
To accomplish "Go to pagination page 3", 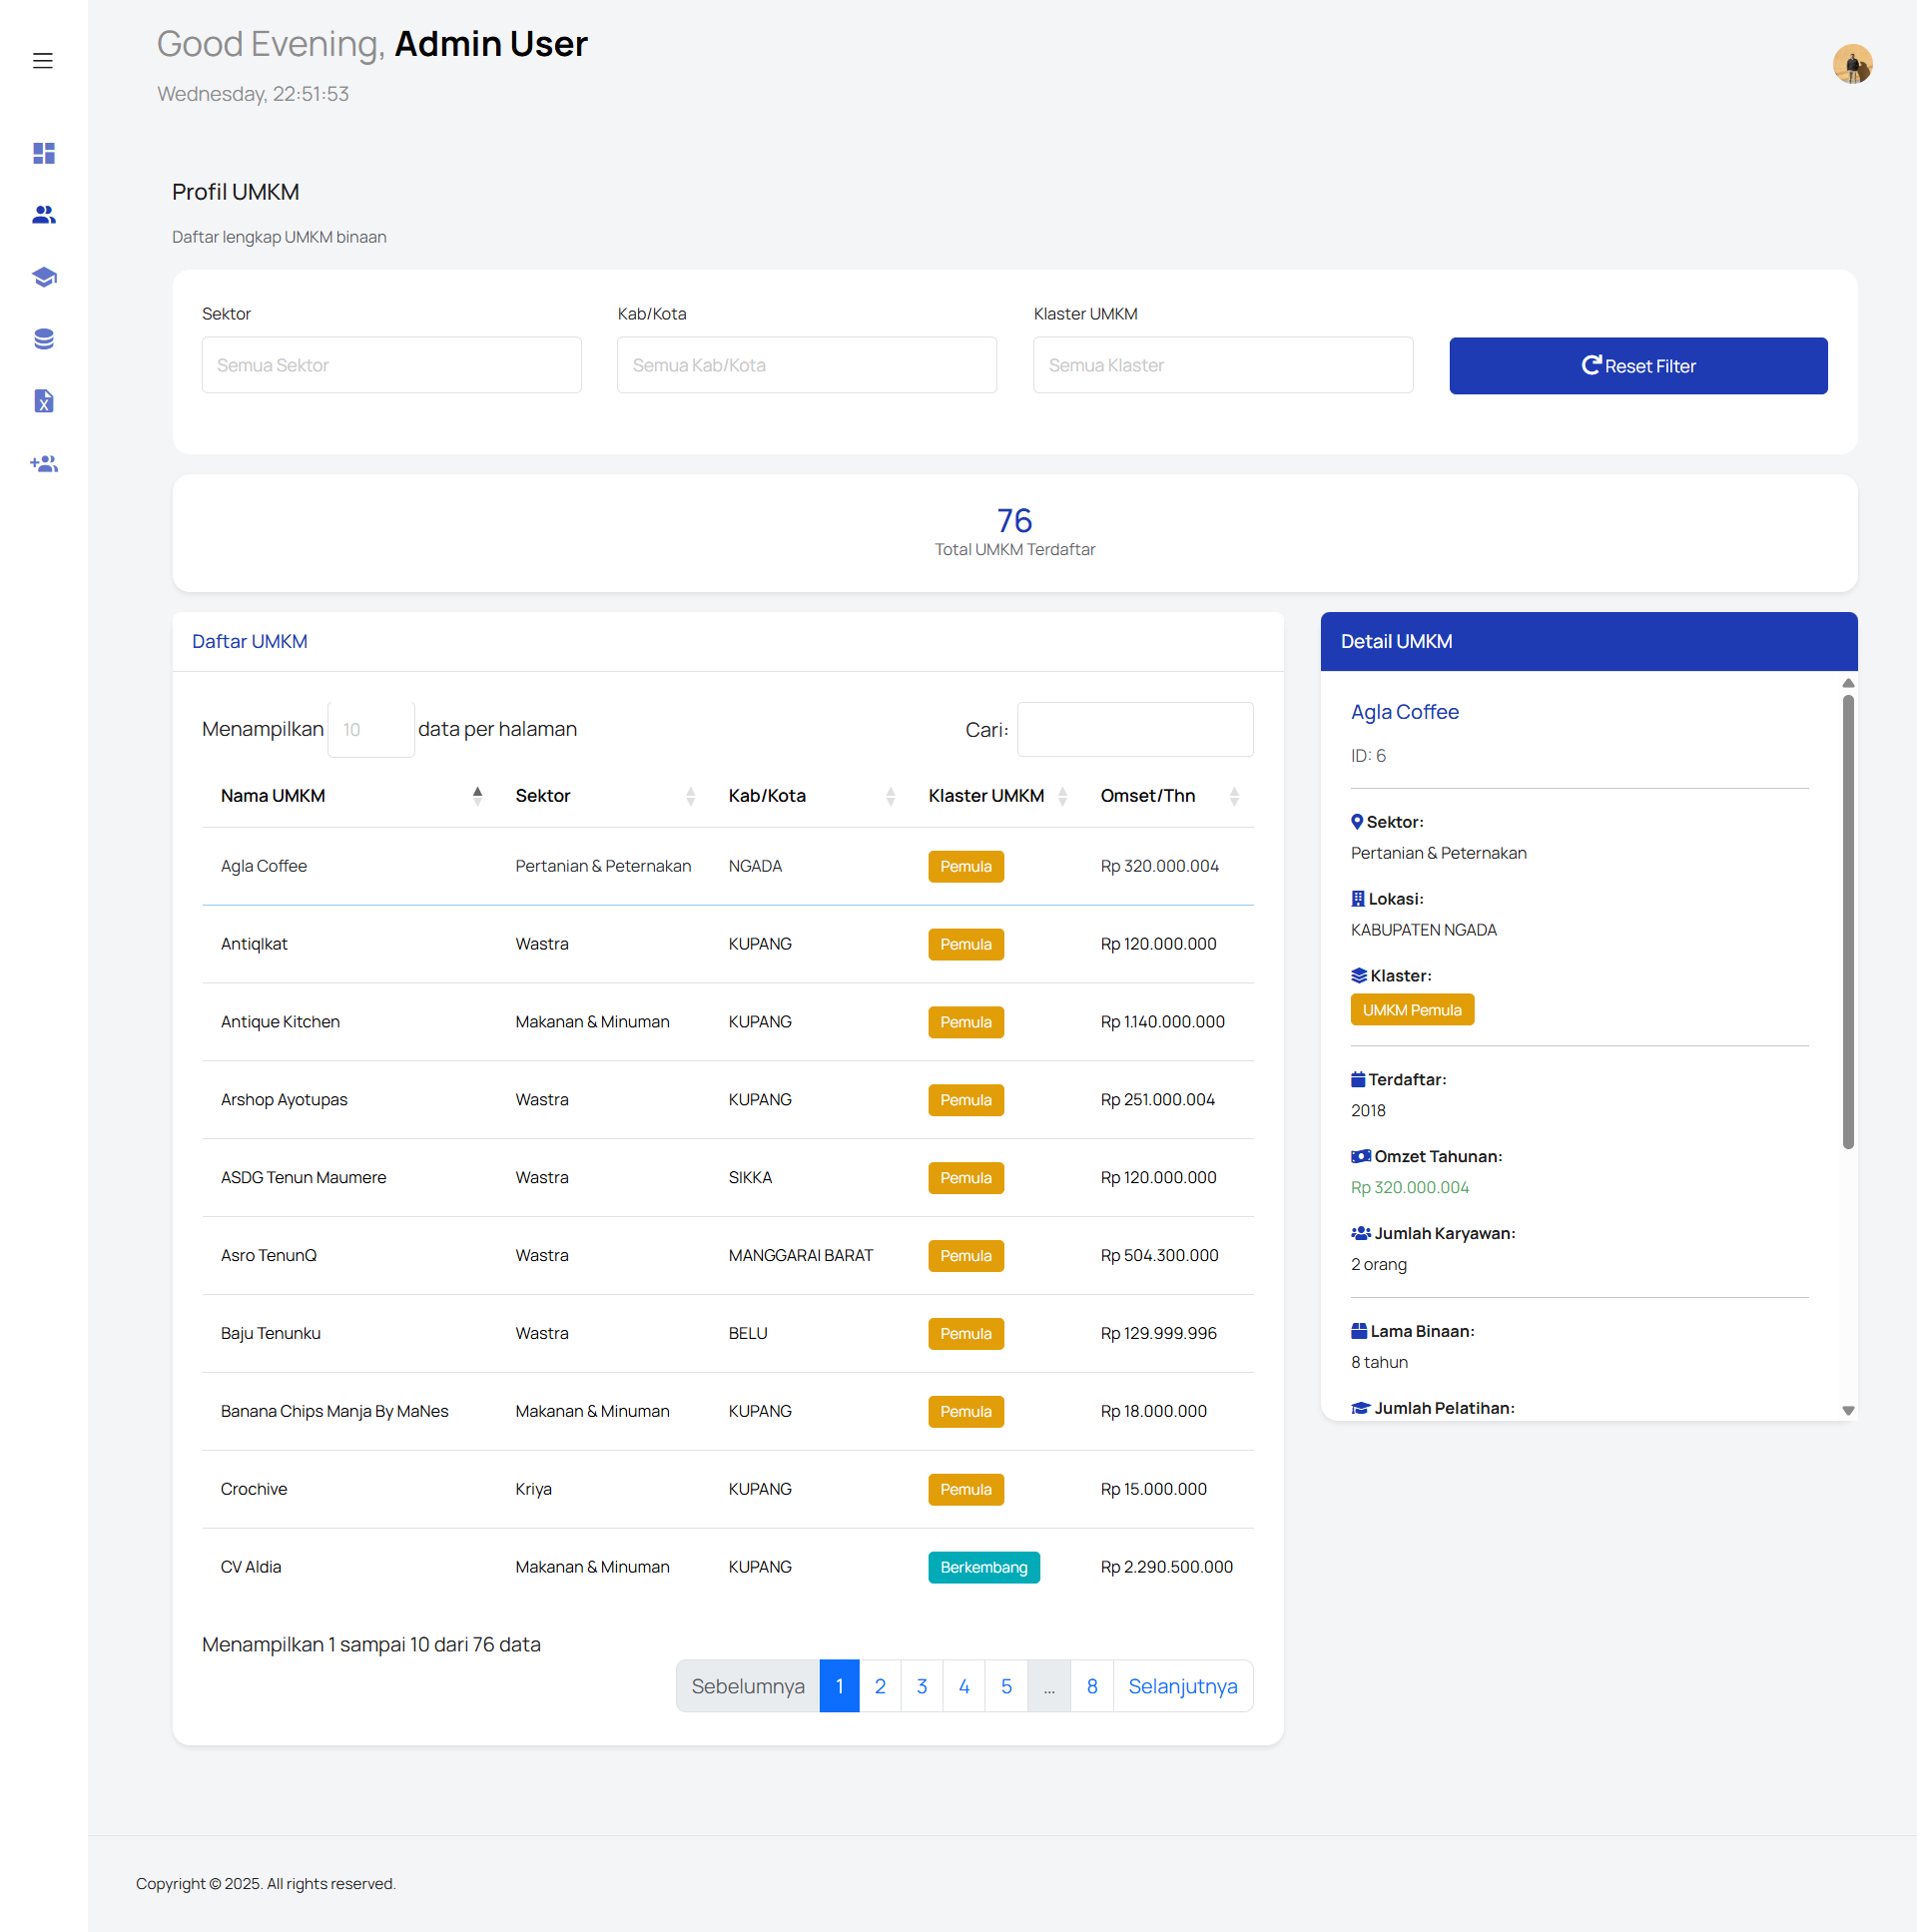I will point(921,1687).
